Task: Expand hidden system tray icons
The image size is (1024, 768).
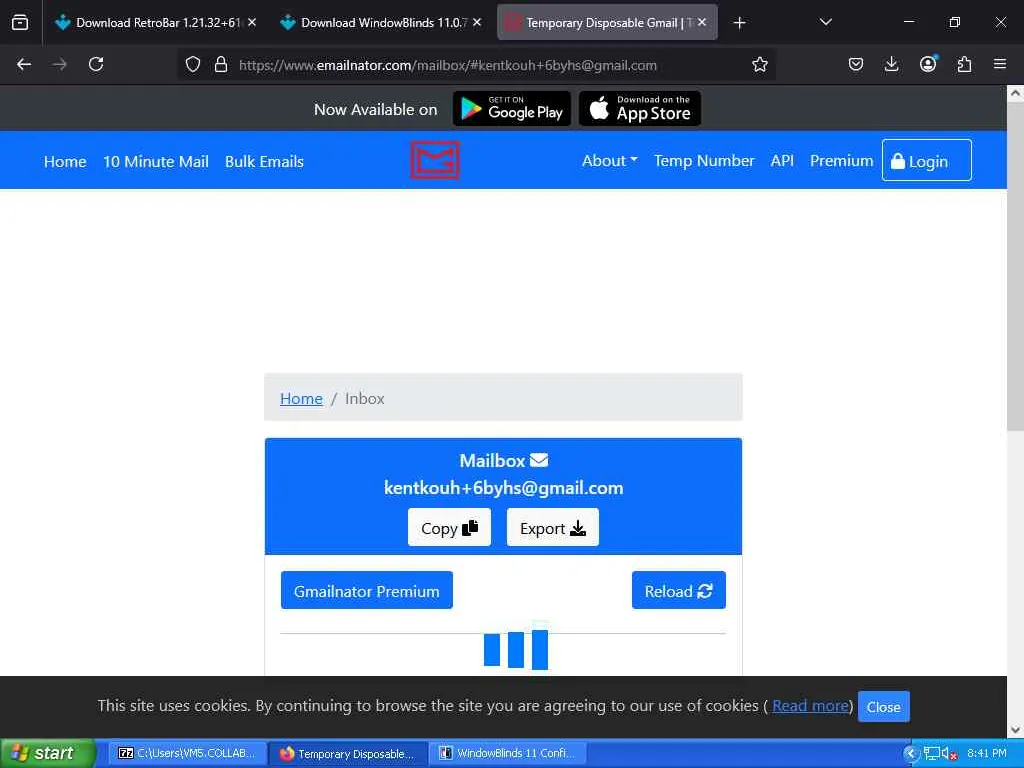Action: pos(910,754)
